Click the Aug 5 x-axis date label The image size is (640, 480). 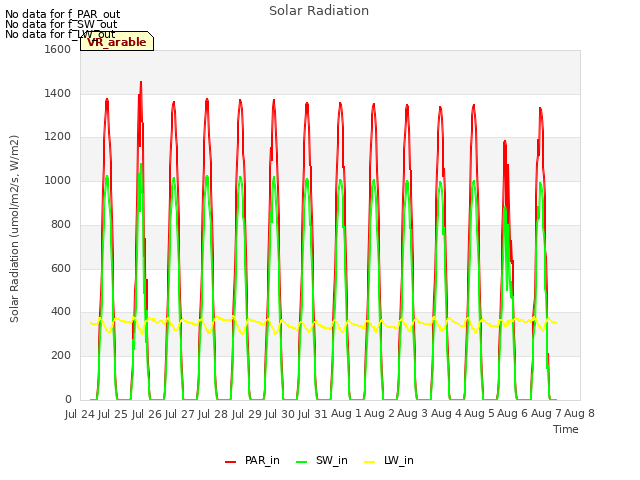click(479, 413)
